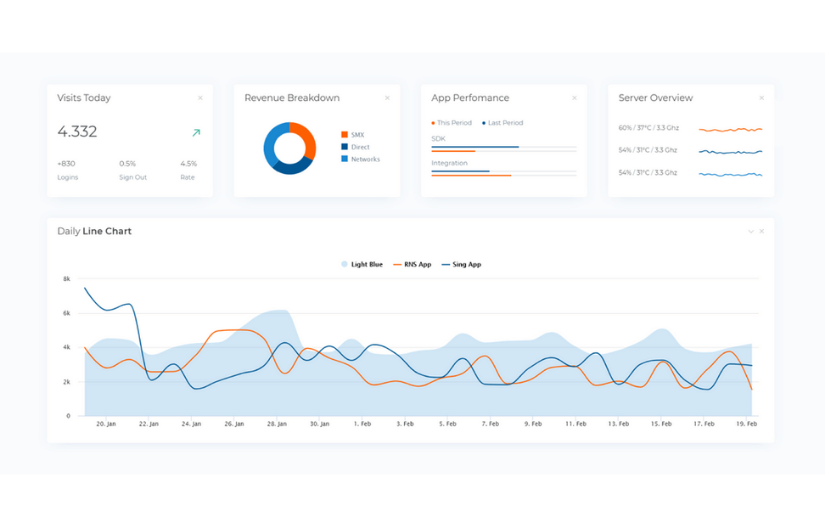The image size is (825, 525).
Task: Click the 28. Jan axis label
Action: pos(277,424)
